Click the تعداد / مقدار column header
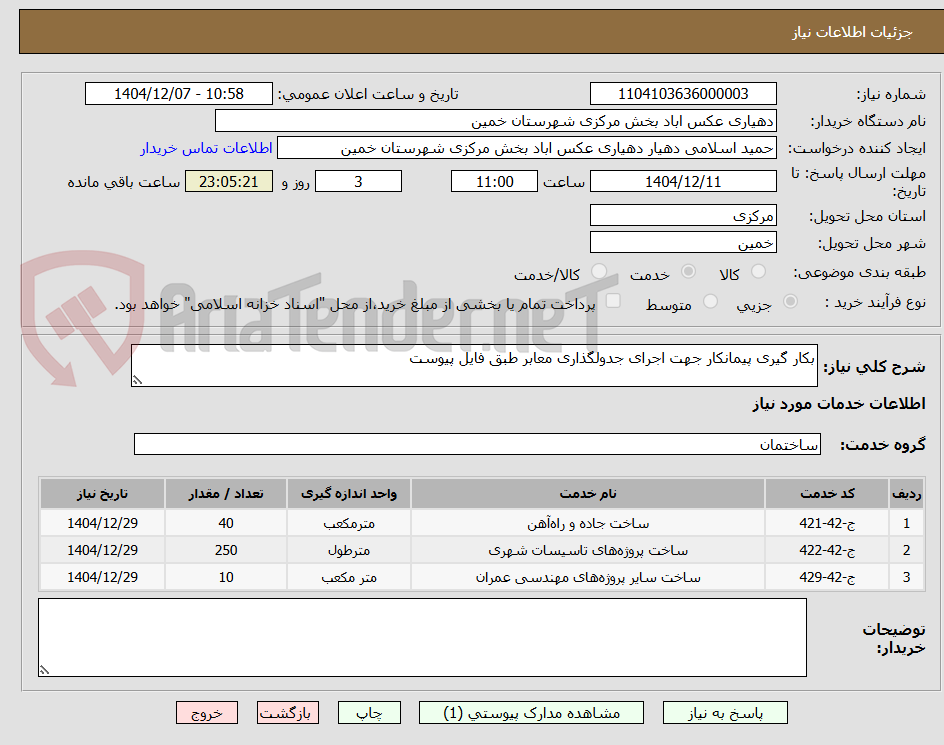 pos(226,494)
